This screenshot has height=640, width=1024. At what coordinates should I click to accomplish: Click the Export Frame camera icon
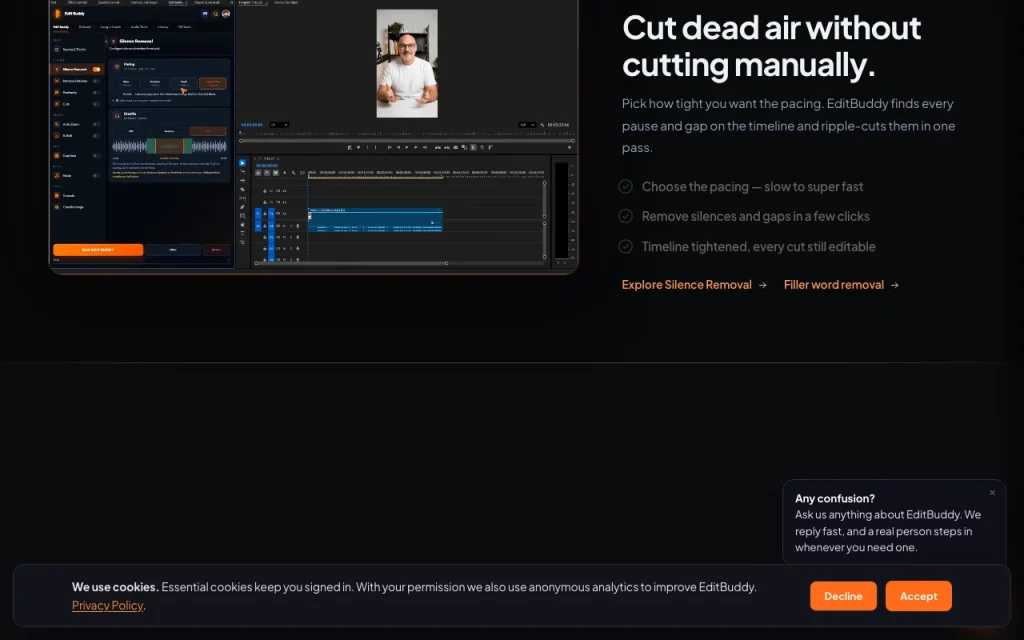coord(456,148)
